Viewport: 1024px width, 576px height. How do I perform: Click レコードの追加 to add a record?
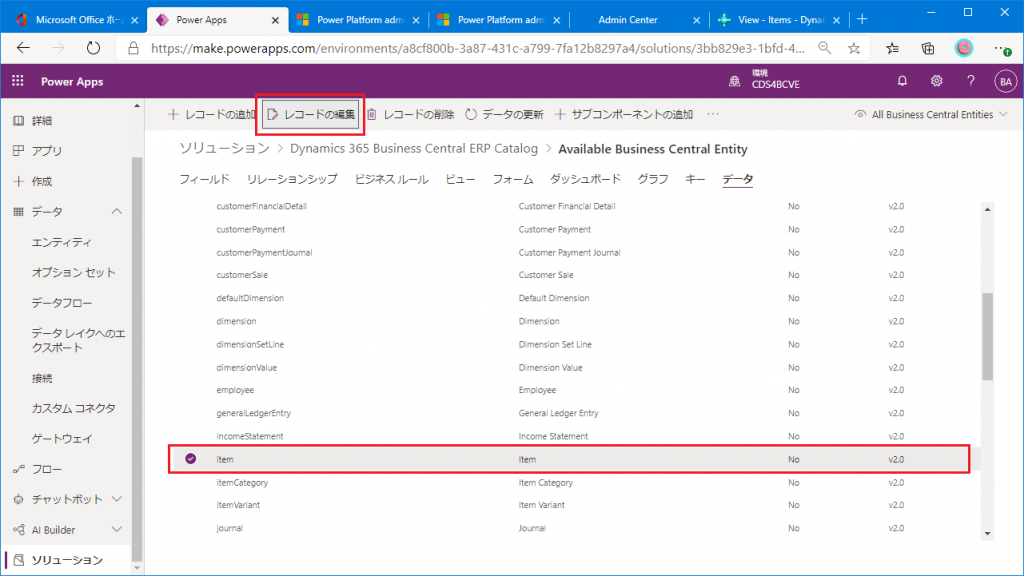tap(212, 114)
